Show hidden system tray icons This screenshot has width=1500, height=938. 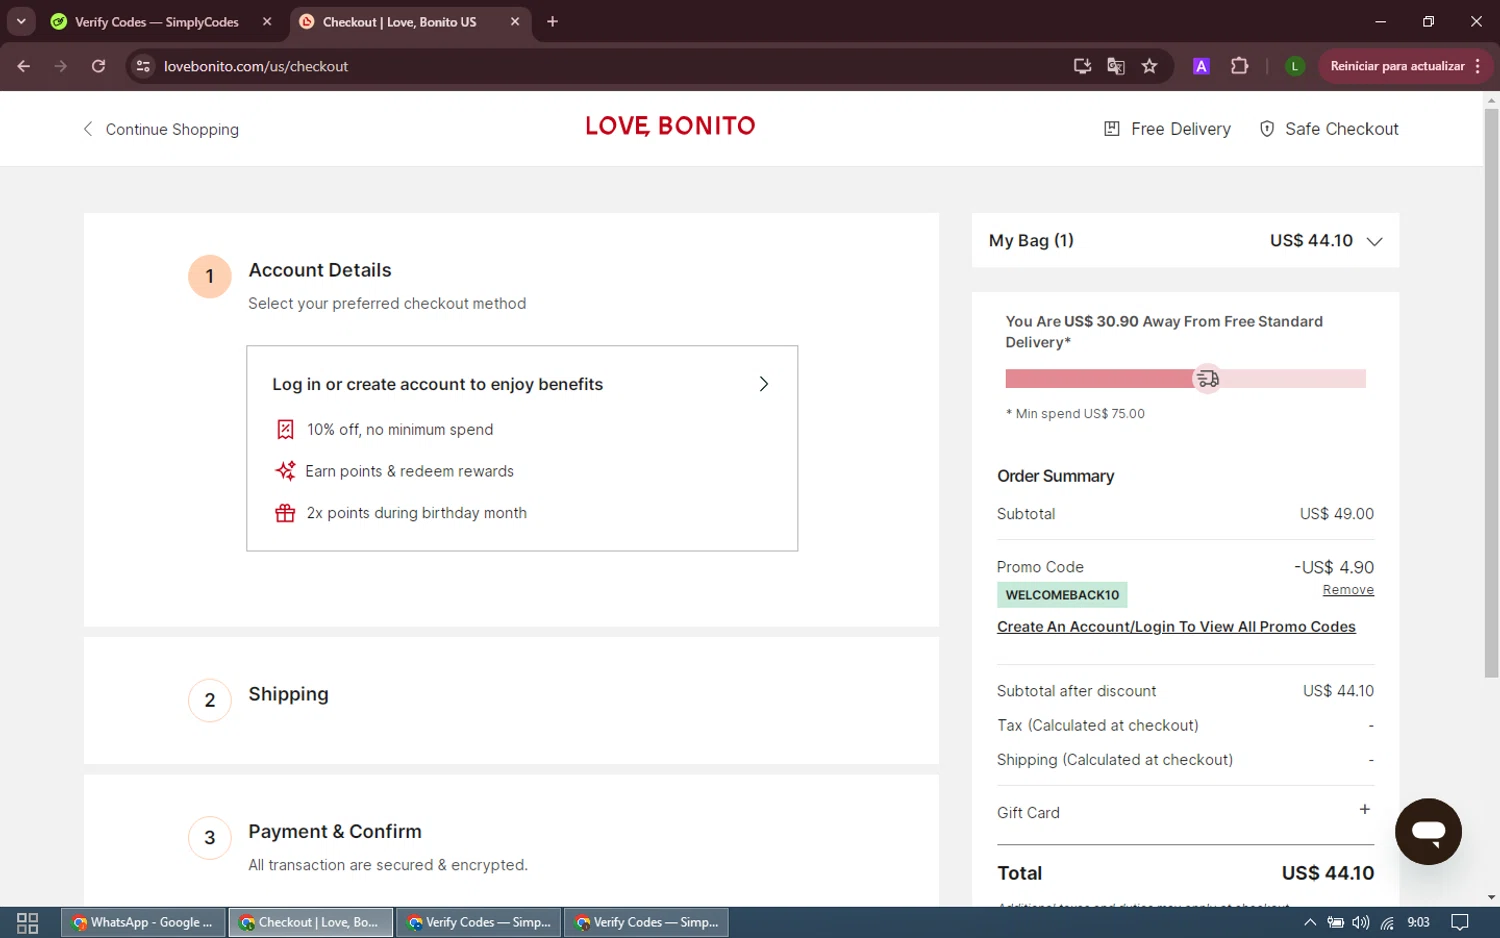tap(1310, 922)
